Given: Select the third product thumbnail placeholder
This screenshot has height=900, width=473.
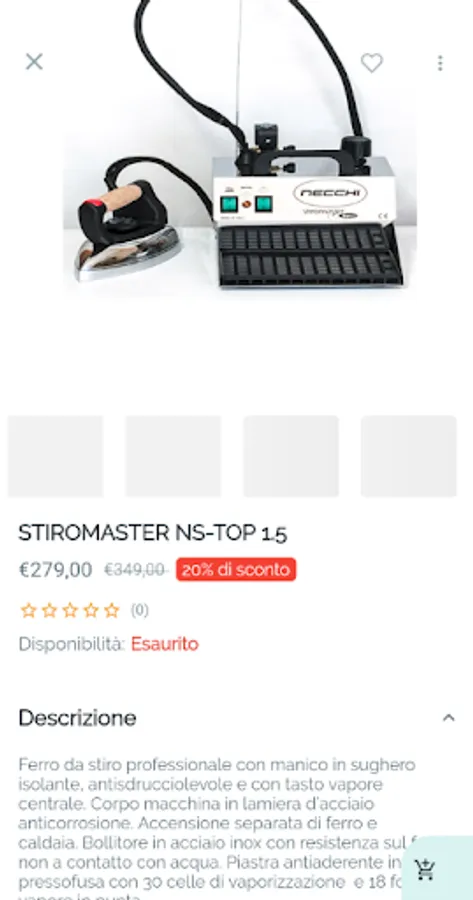Looking at the screenshot, I should [x=291, y=456].
